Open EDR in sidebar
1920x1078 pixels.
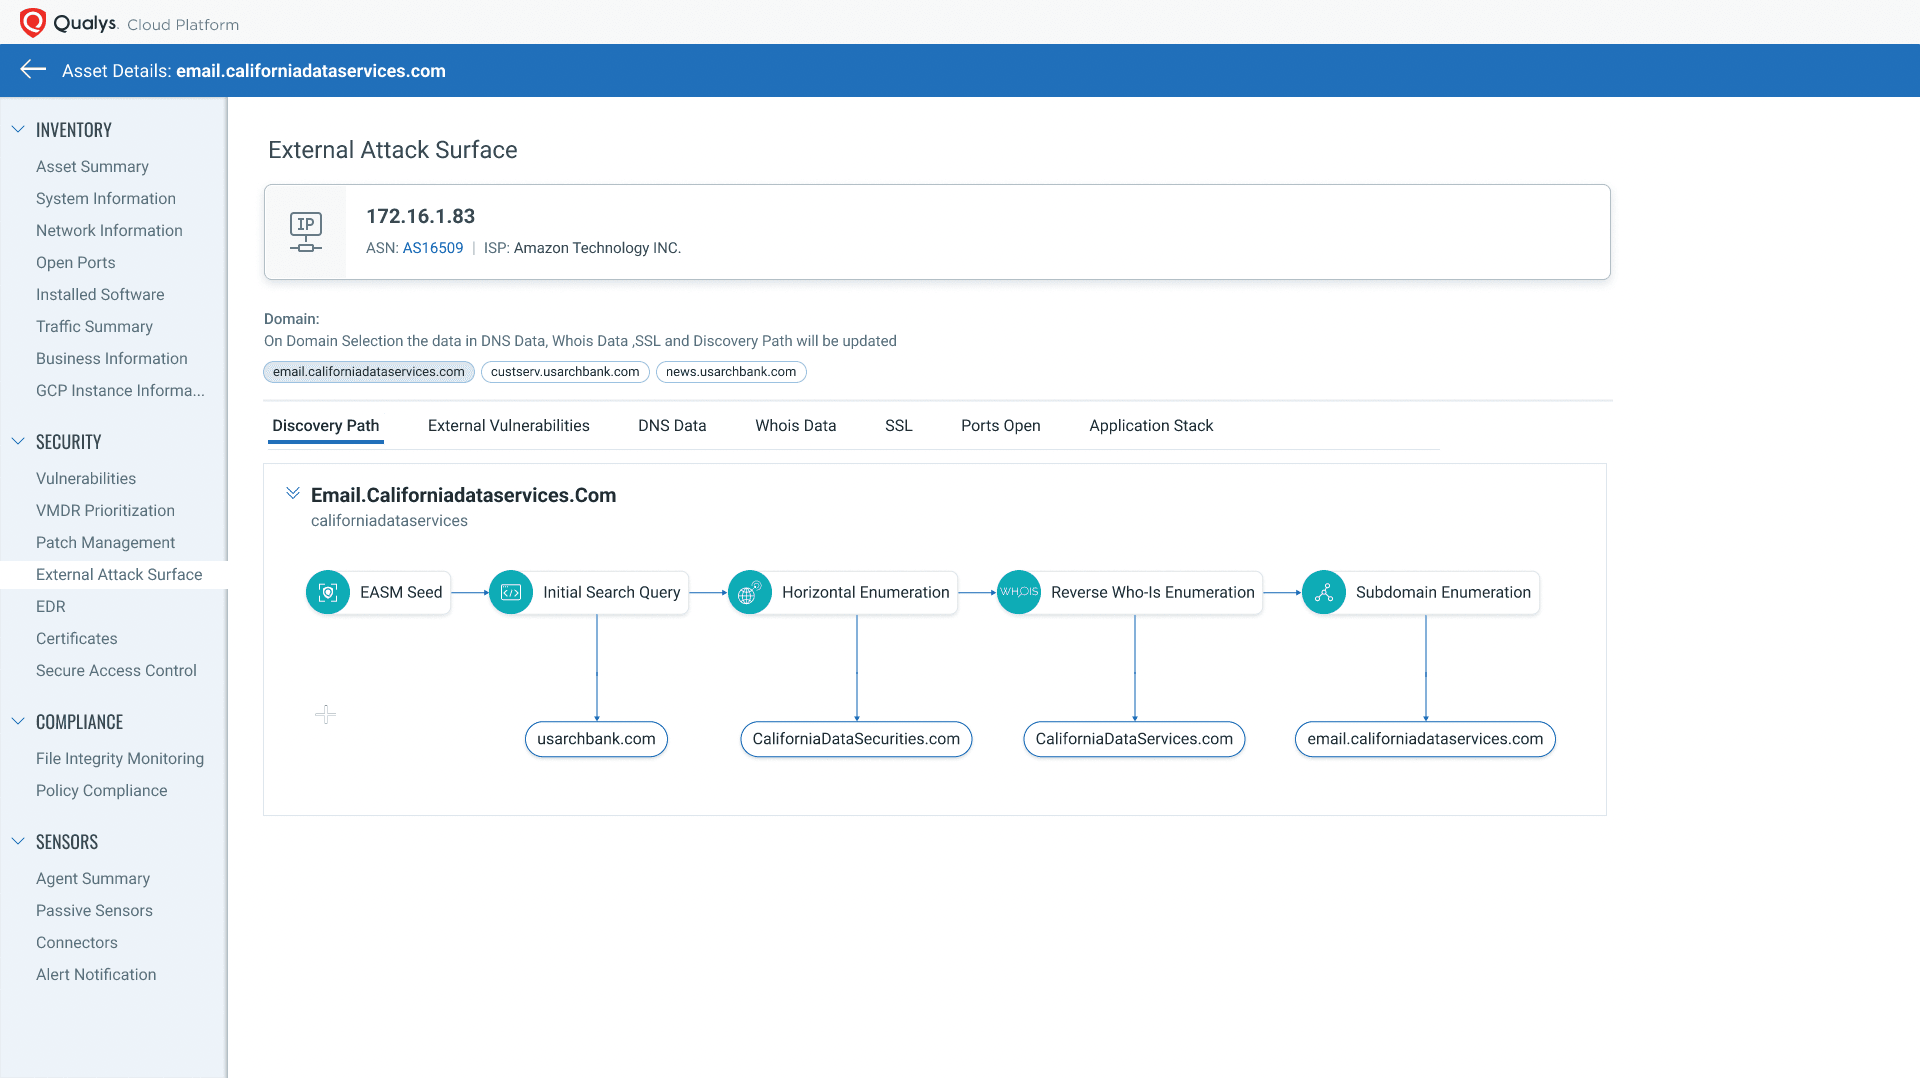pyautogui.click(x=51, y=607)
